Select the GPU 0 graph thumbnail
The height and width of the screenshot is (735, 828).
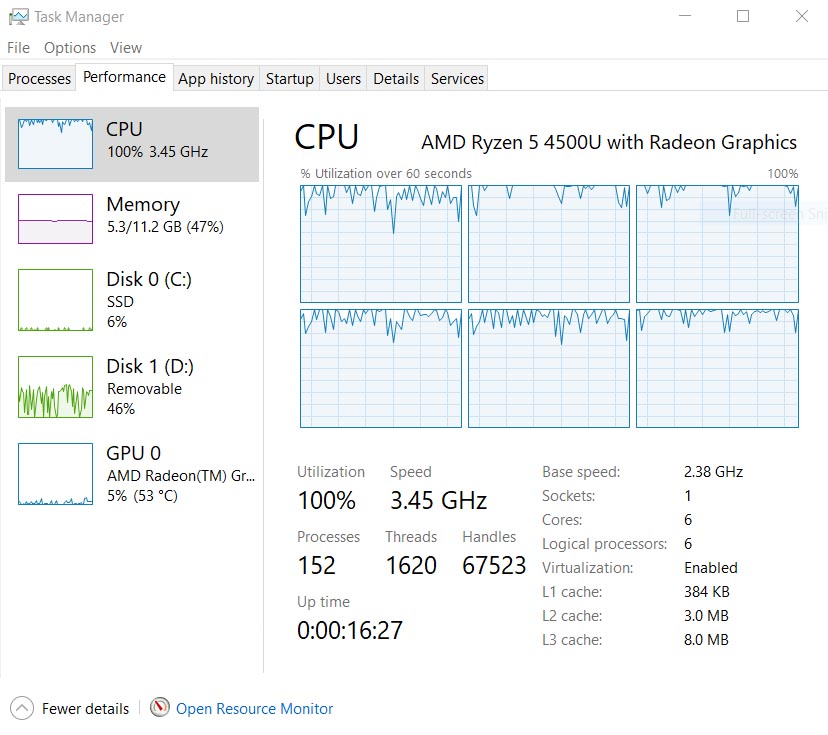pyautogui.click(x=55, y=474)
